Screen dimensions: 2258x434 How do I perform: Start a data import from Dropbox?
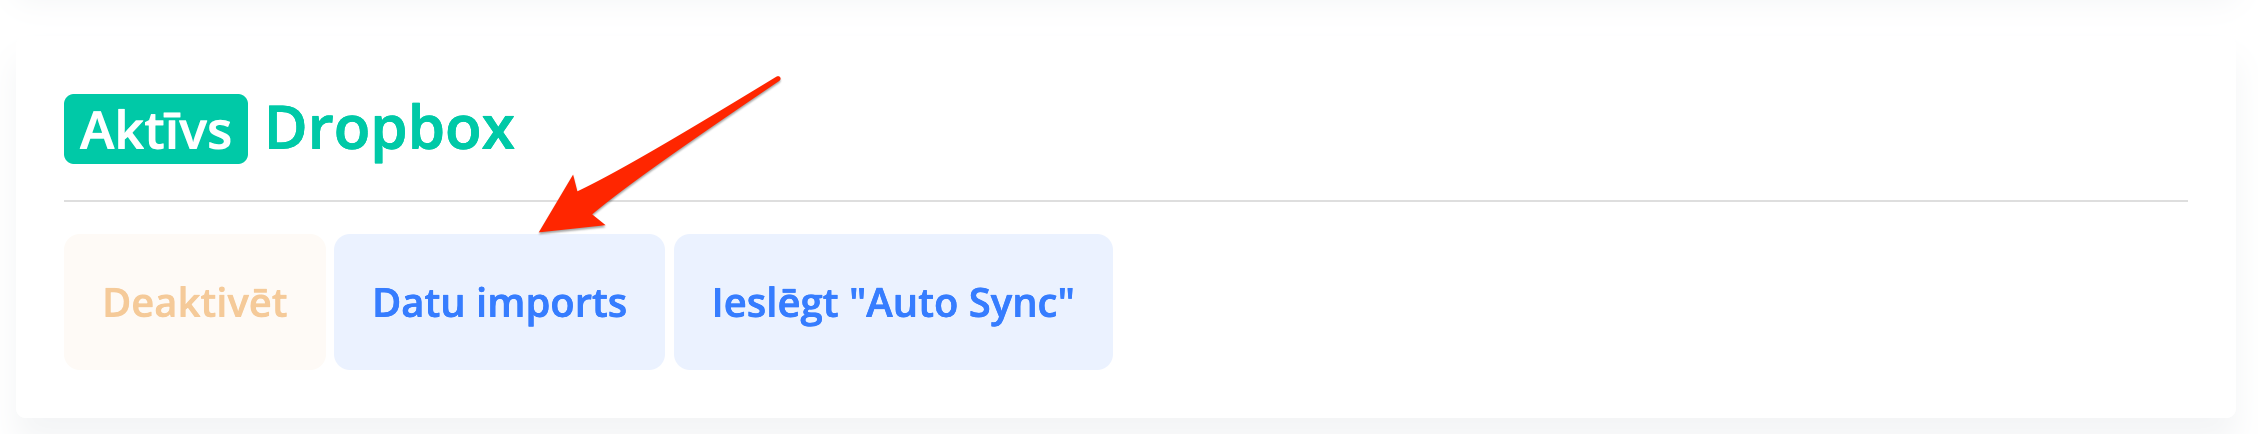[x=499, y=302]
